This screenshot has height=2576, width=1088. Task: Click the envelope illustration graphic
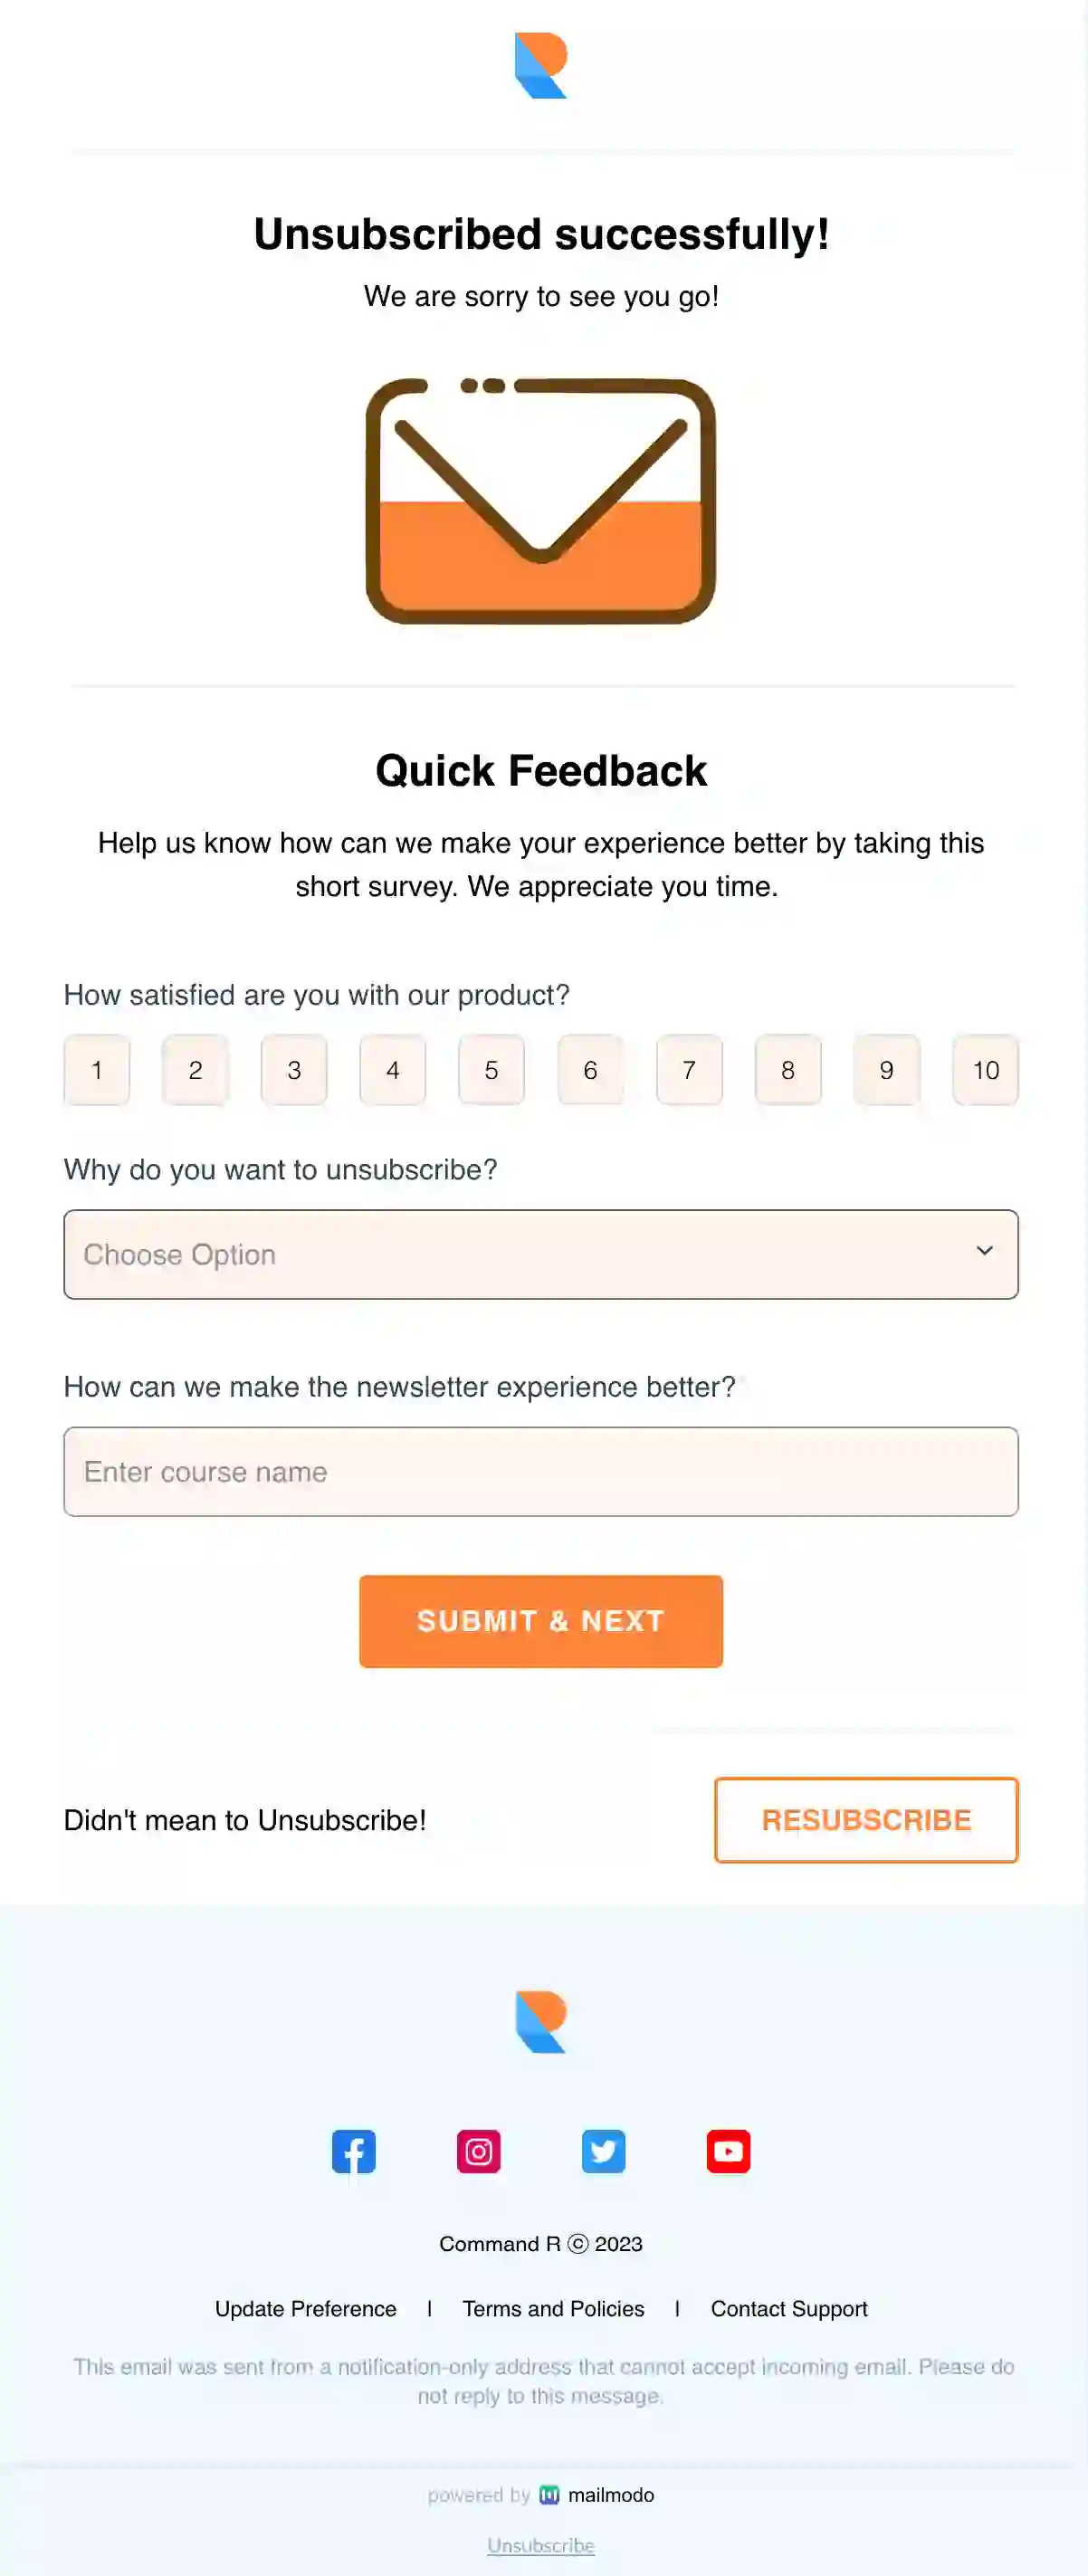pyautogui.click(x=542, y=500)
